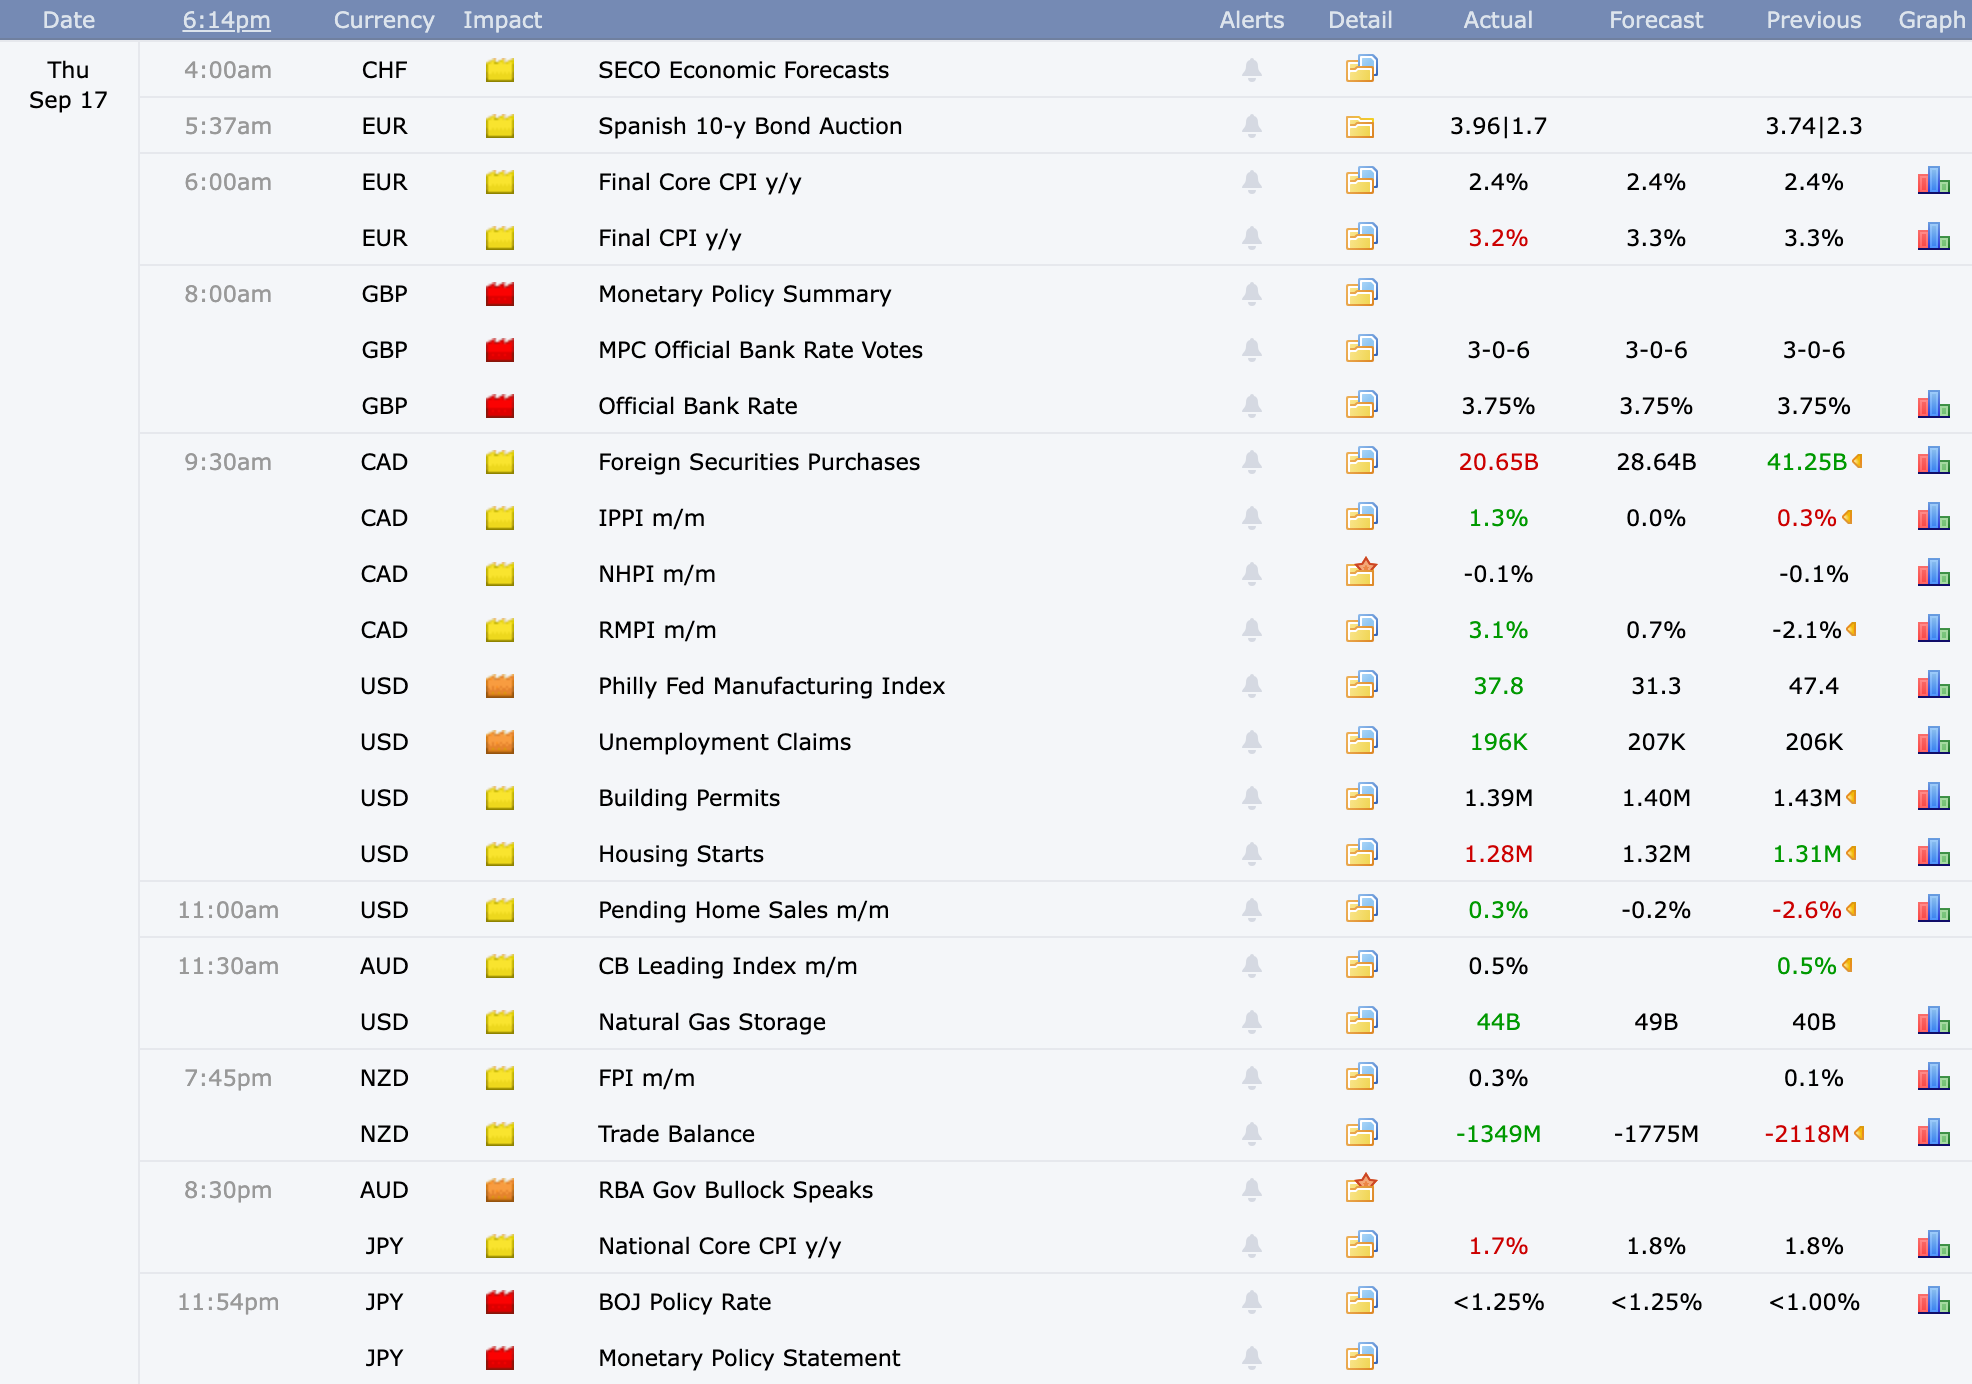Screen dimensions: 1972x1384
Task: Click the Impact column header
Action: point(502,20)
